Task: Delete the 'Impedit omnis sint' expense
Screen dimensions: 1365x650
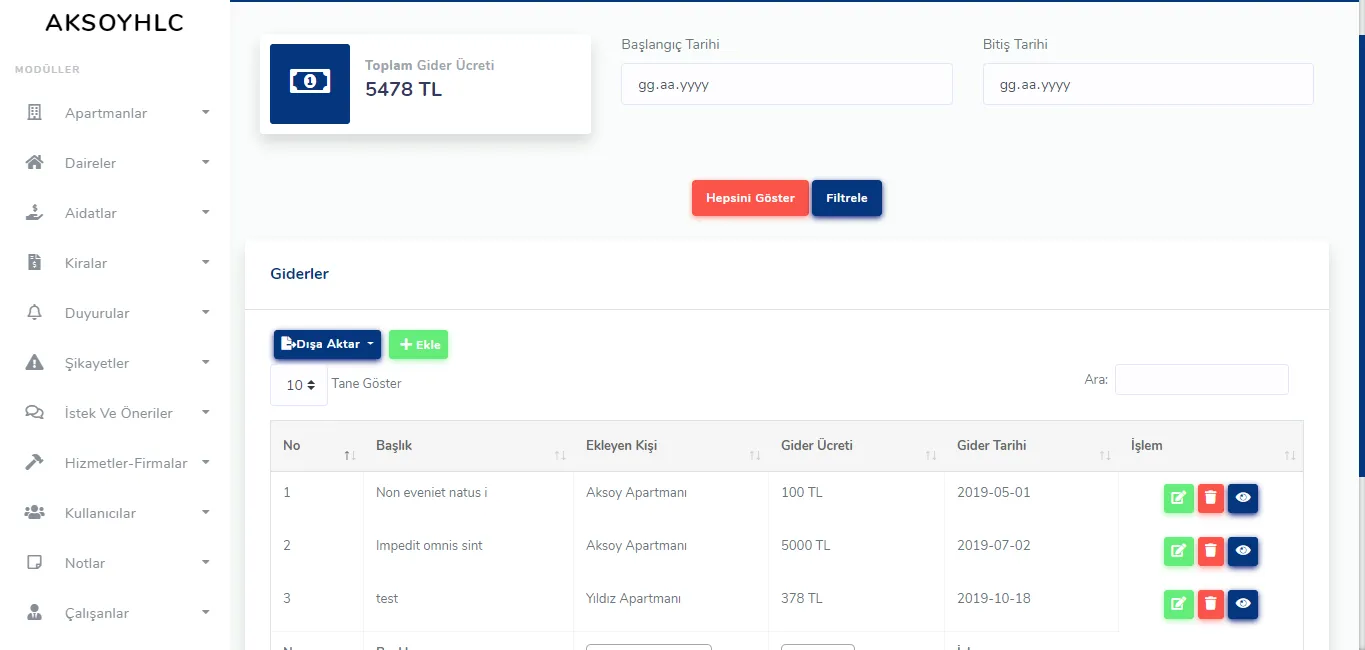Action: (1211, 551)
